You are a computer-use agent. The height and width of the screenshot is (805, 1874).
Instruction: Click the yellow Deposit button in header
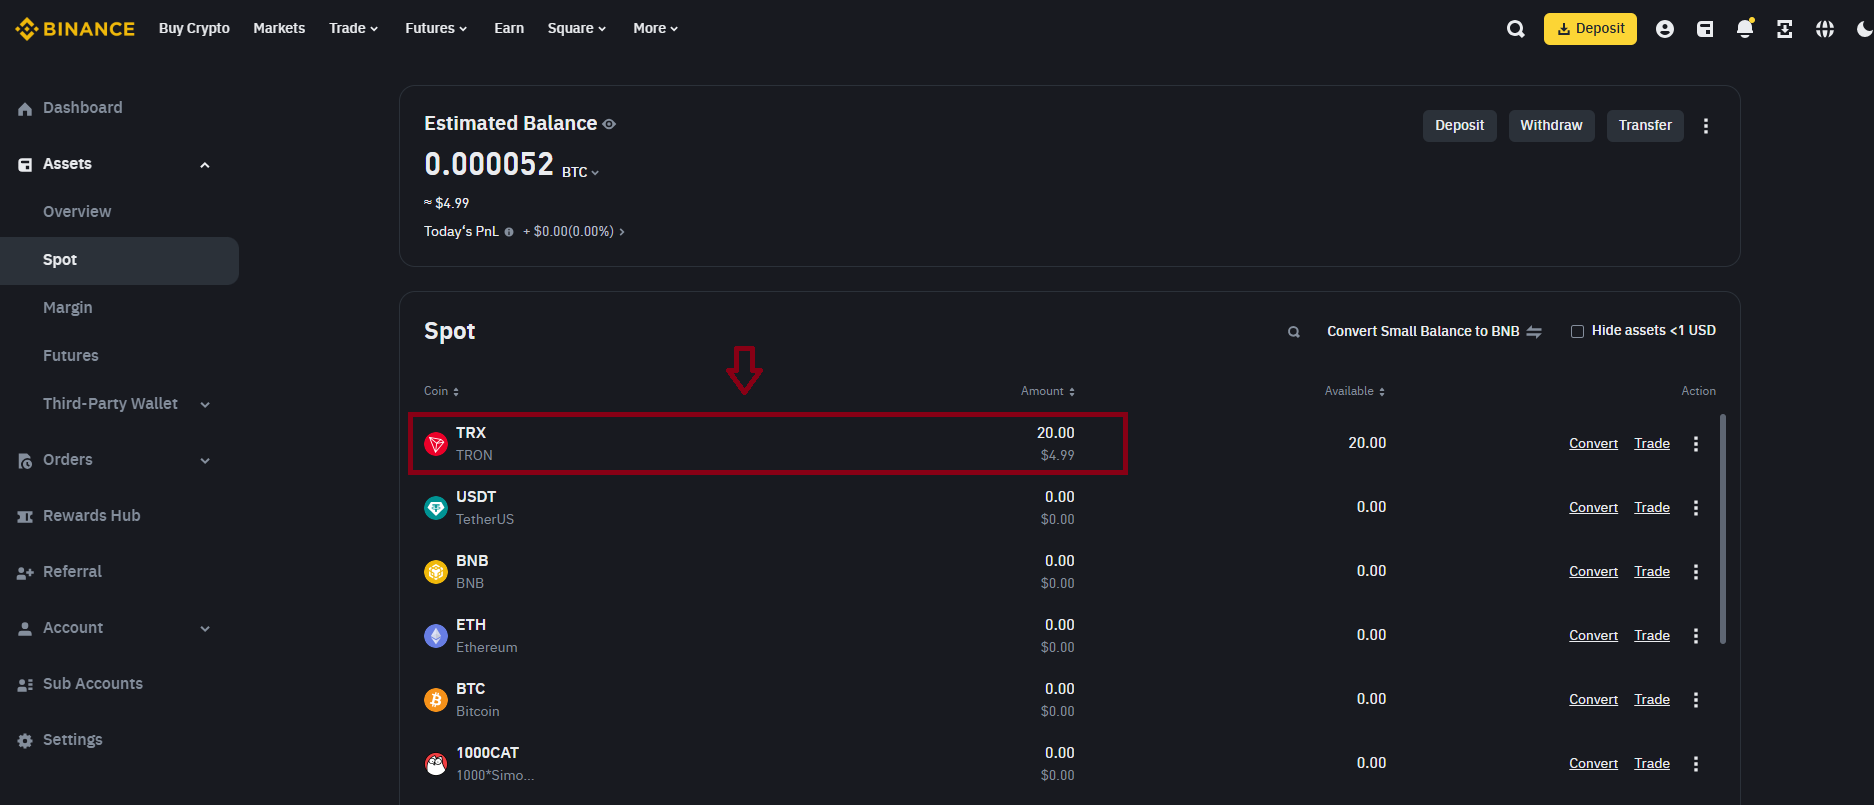click(x=1590, y=29)
